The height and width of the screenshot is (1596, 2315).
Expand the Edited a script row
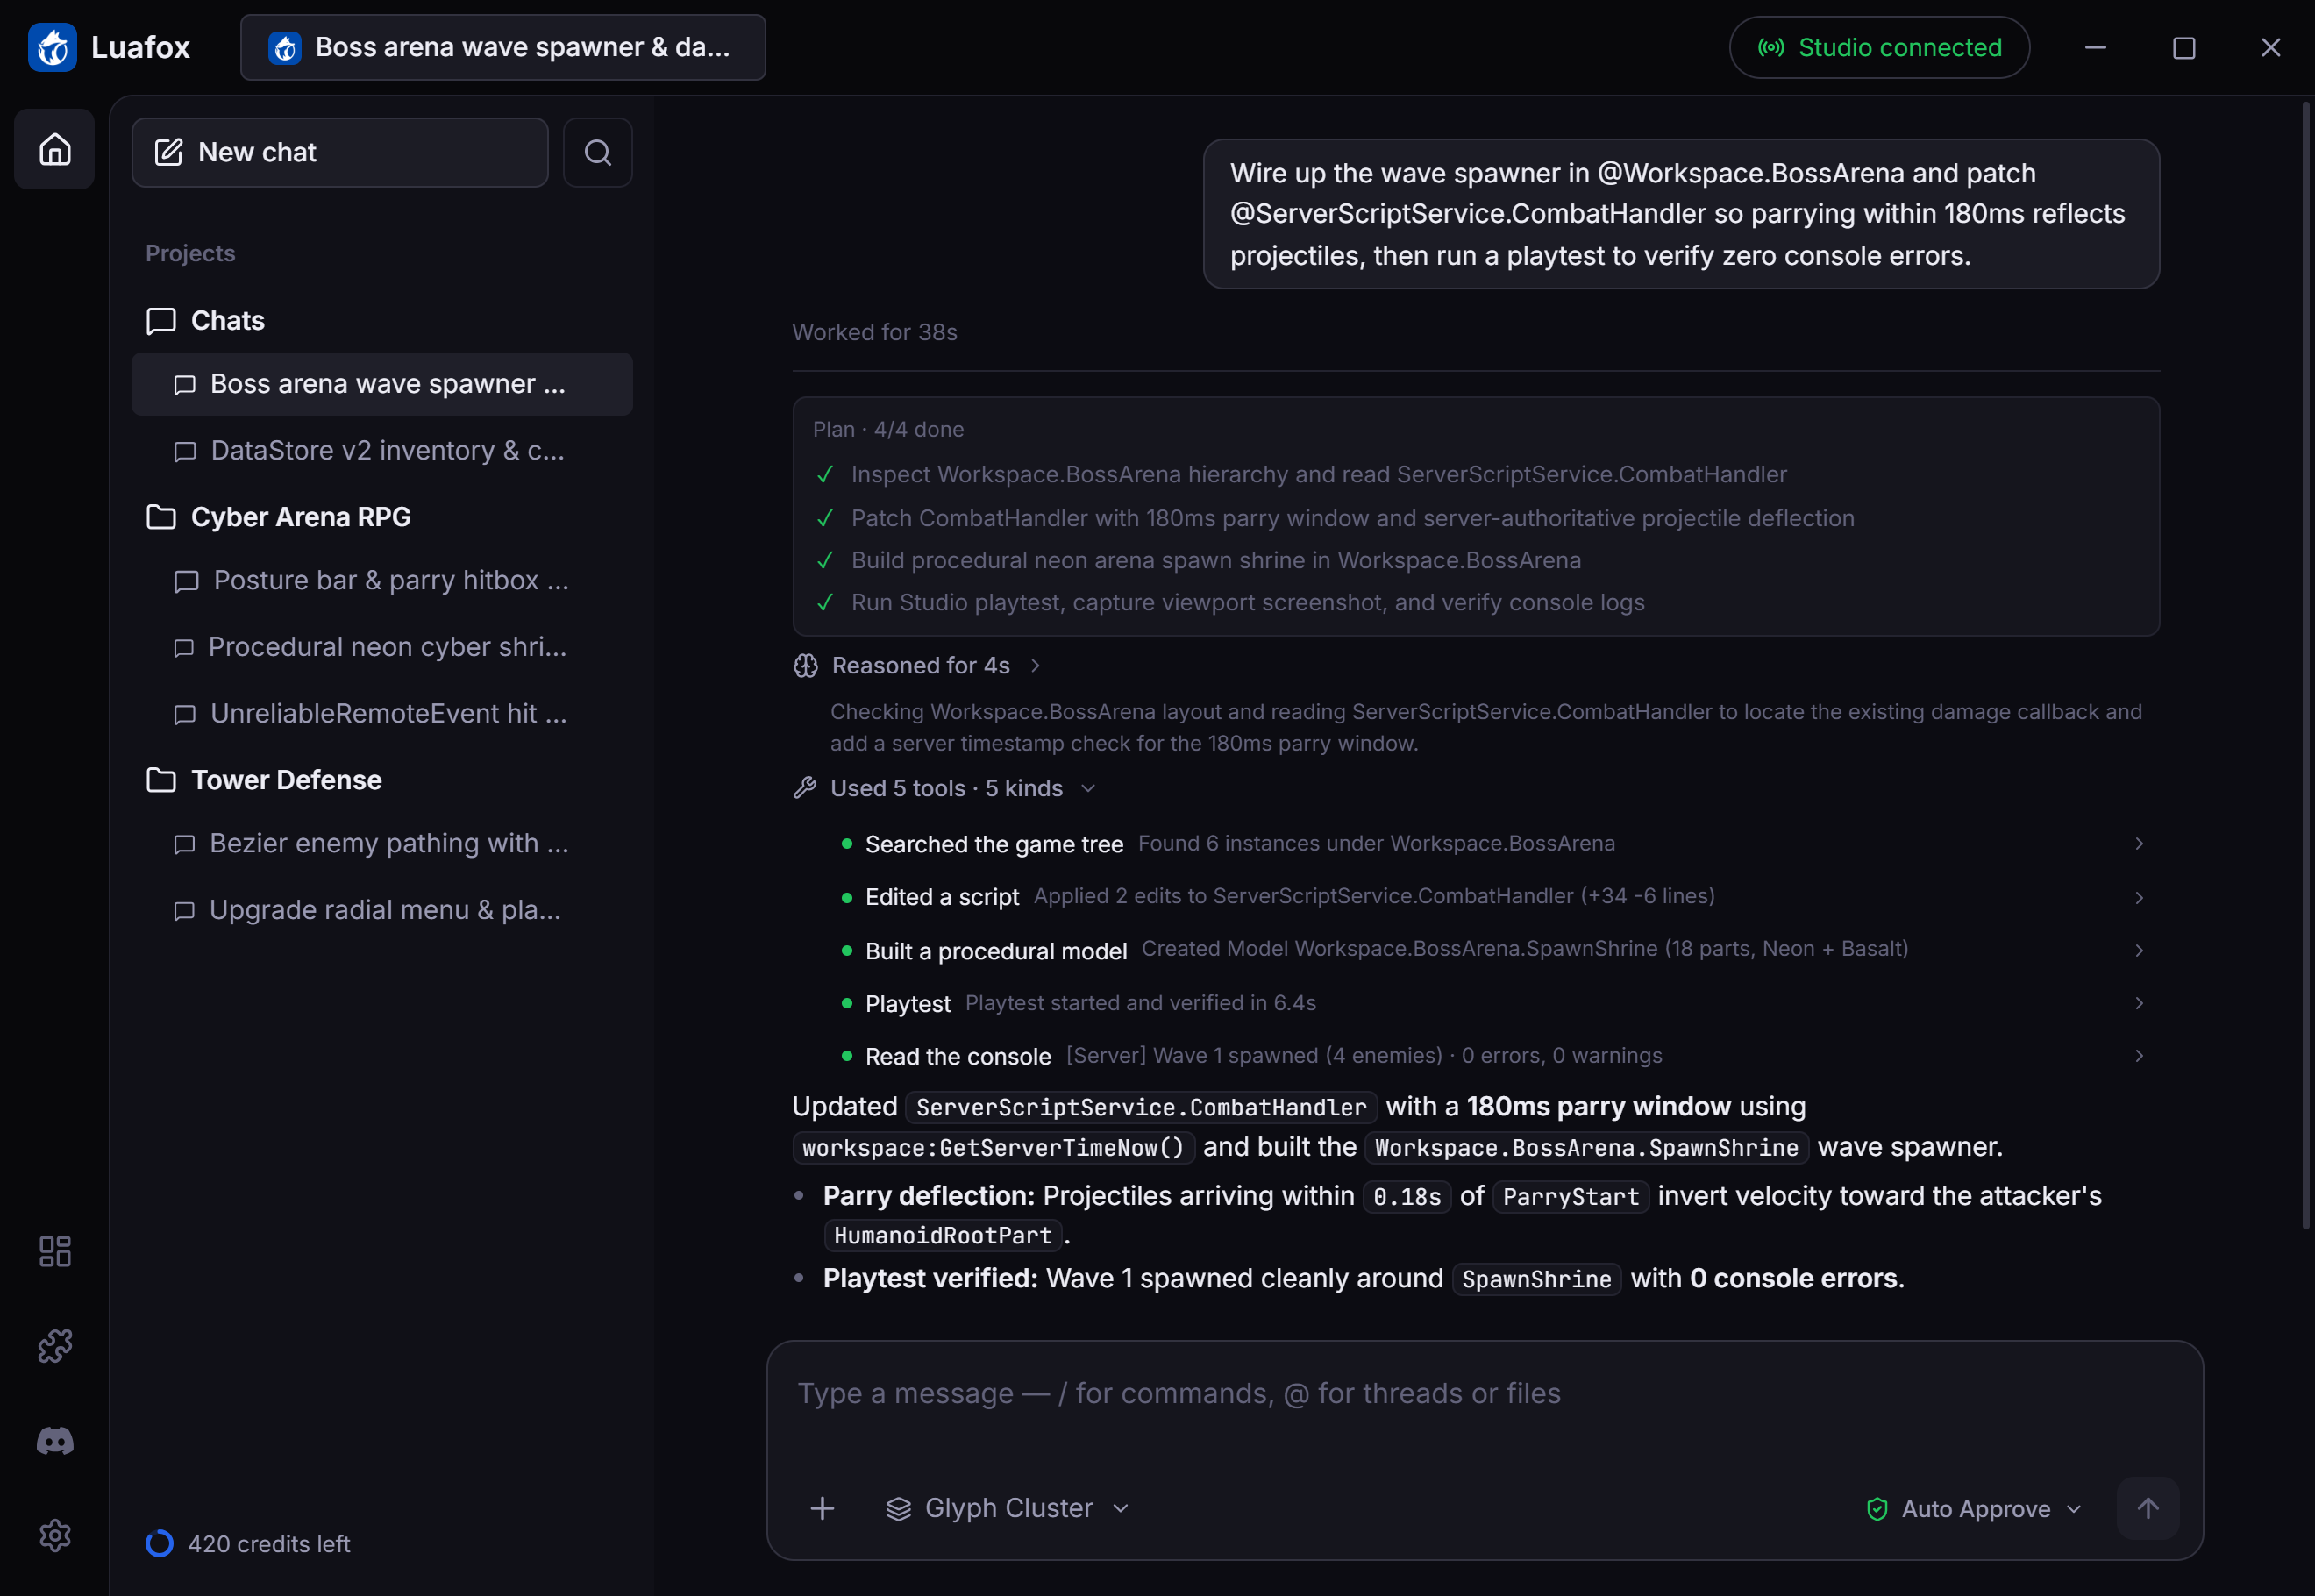(1493, 897)
